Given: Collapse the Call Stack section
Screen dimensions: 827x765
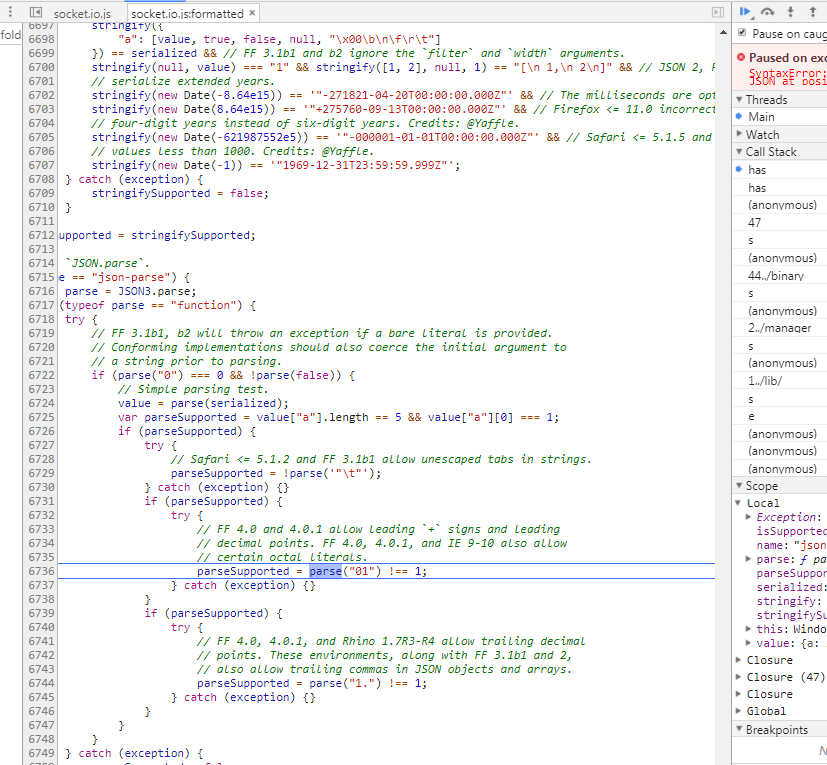Looking at the screenshot, I should click(x=739, y=151).
